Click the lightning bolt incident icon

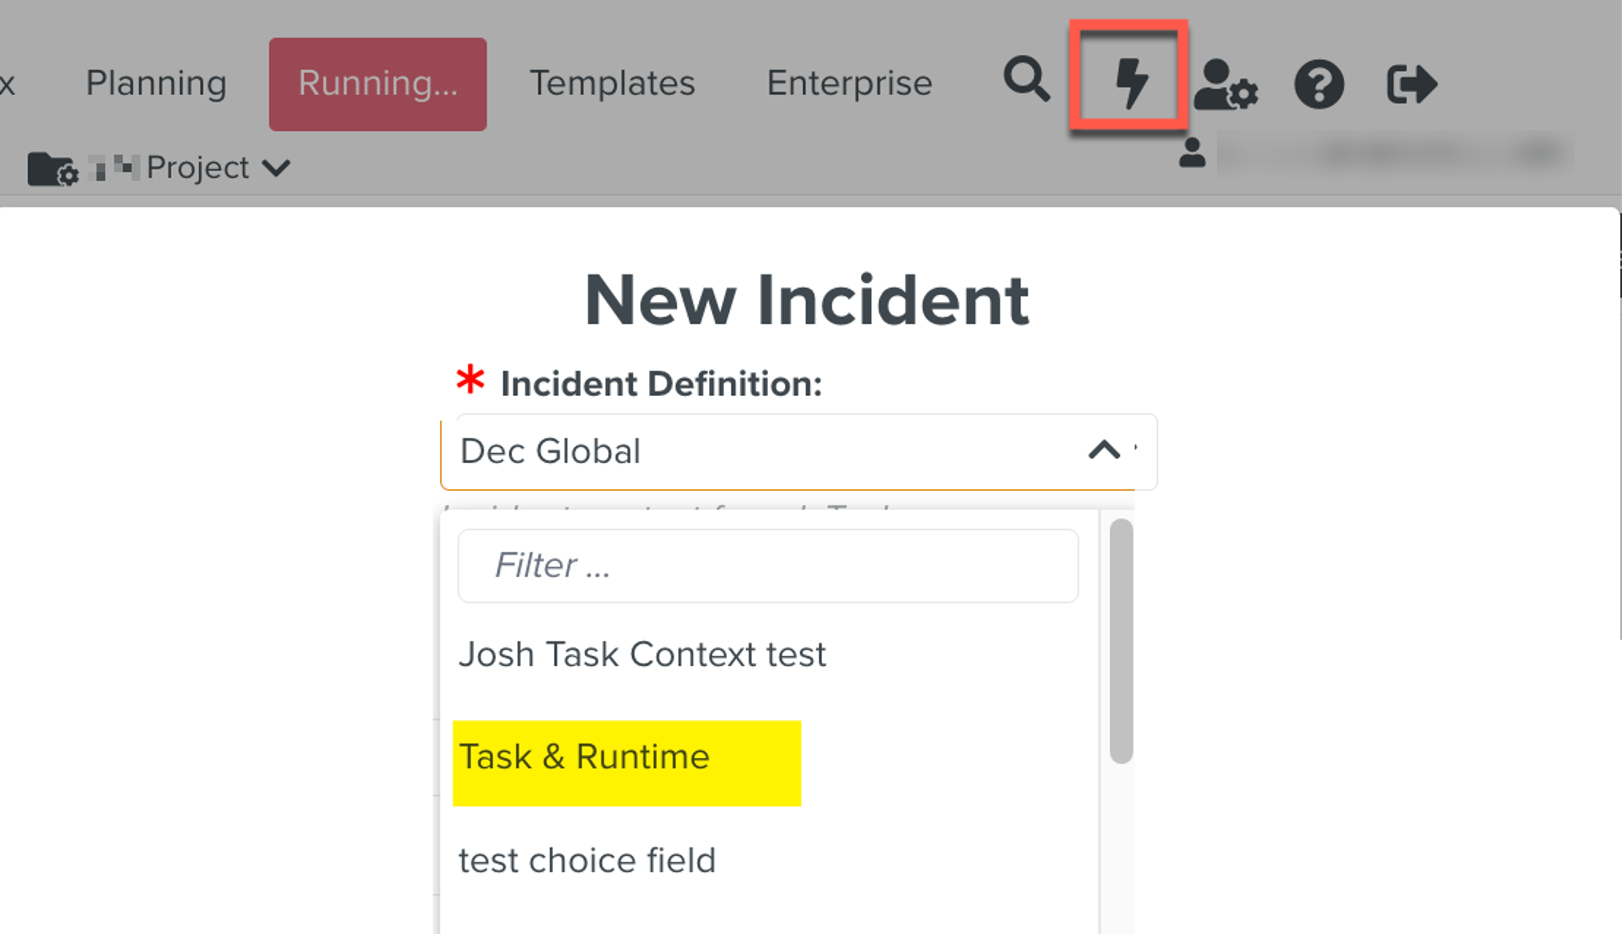[x=1130, y=80]
